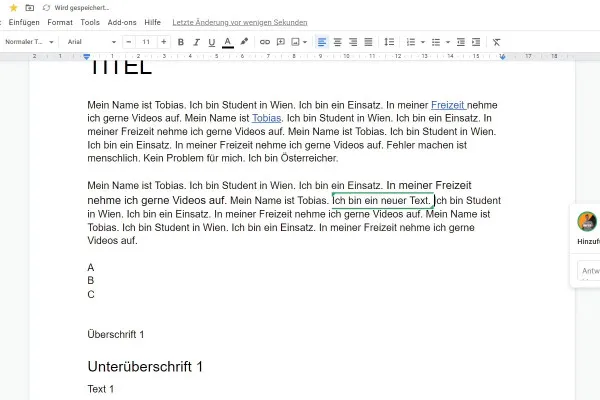Open the insert image dropdown arrow
Image resolution: width=600 pixels, height=400 pixels.
pyautogui.click(x=305, y=42)
